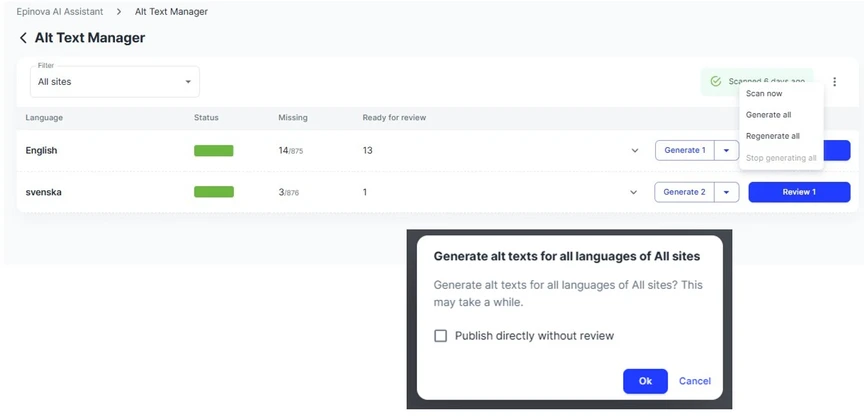Cancel the generate alt texts dialog
The height and width of the screenshot is (417, 864).
[x=695, y=381]
